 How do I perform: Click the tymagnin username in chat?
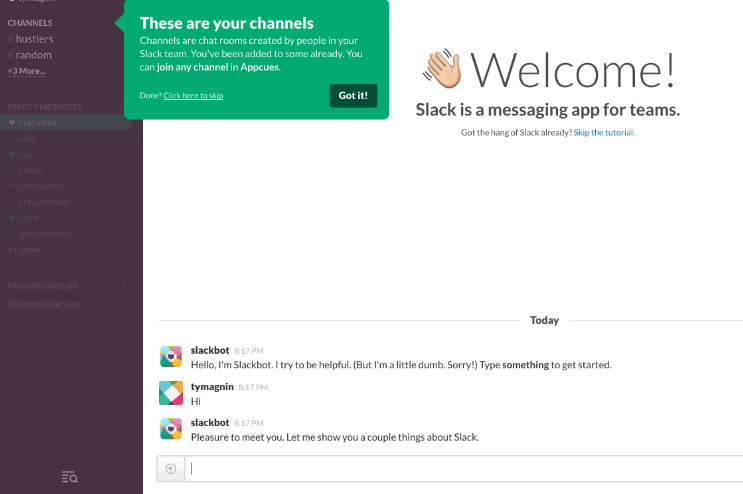click(212, 387)
